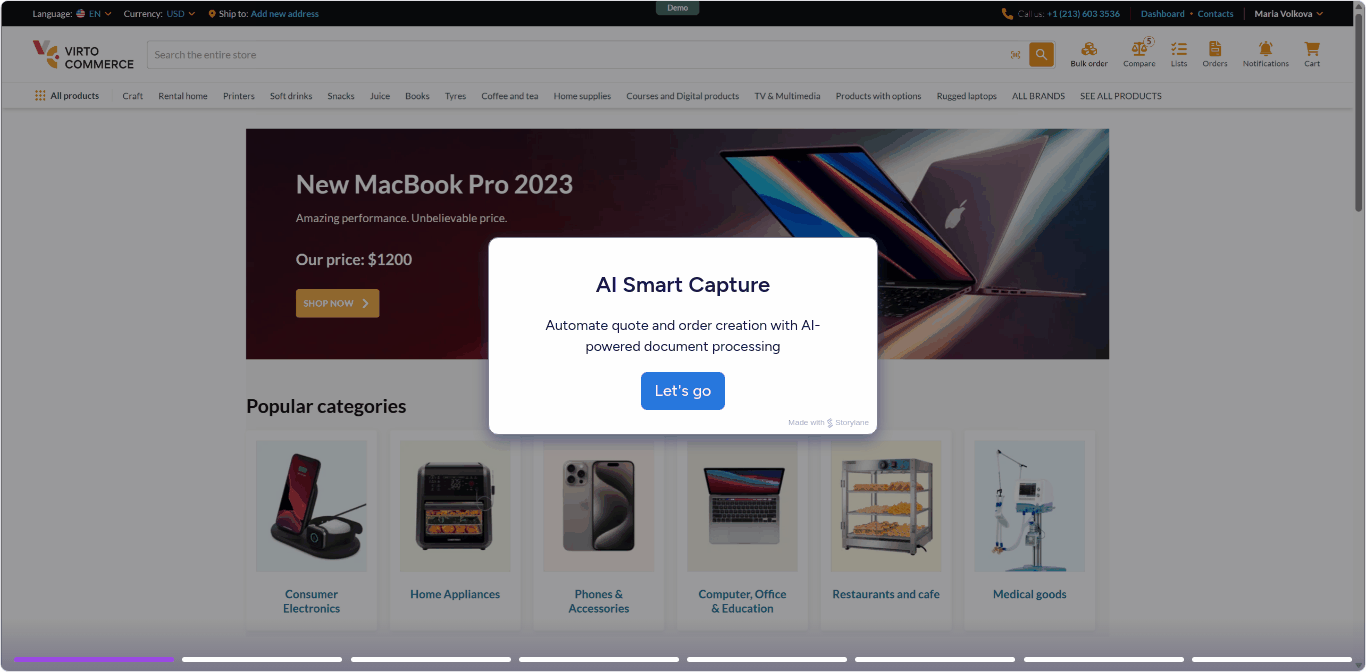Open the Maria Volkova account menu
1366x672 pixels.
coord(1289,14)
